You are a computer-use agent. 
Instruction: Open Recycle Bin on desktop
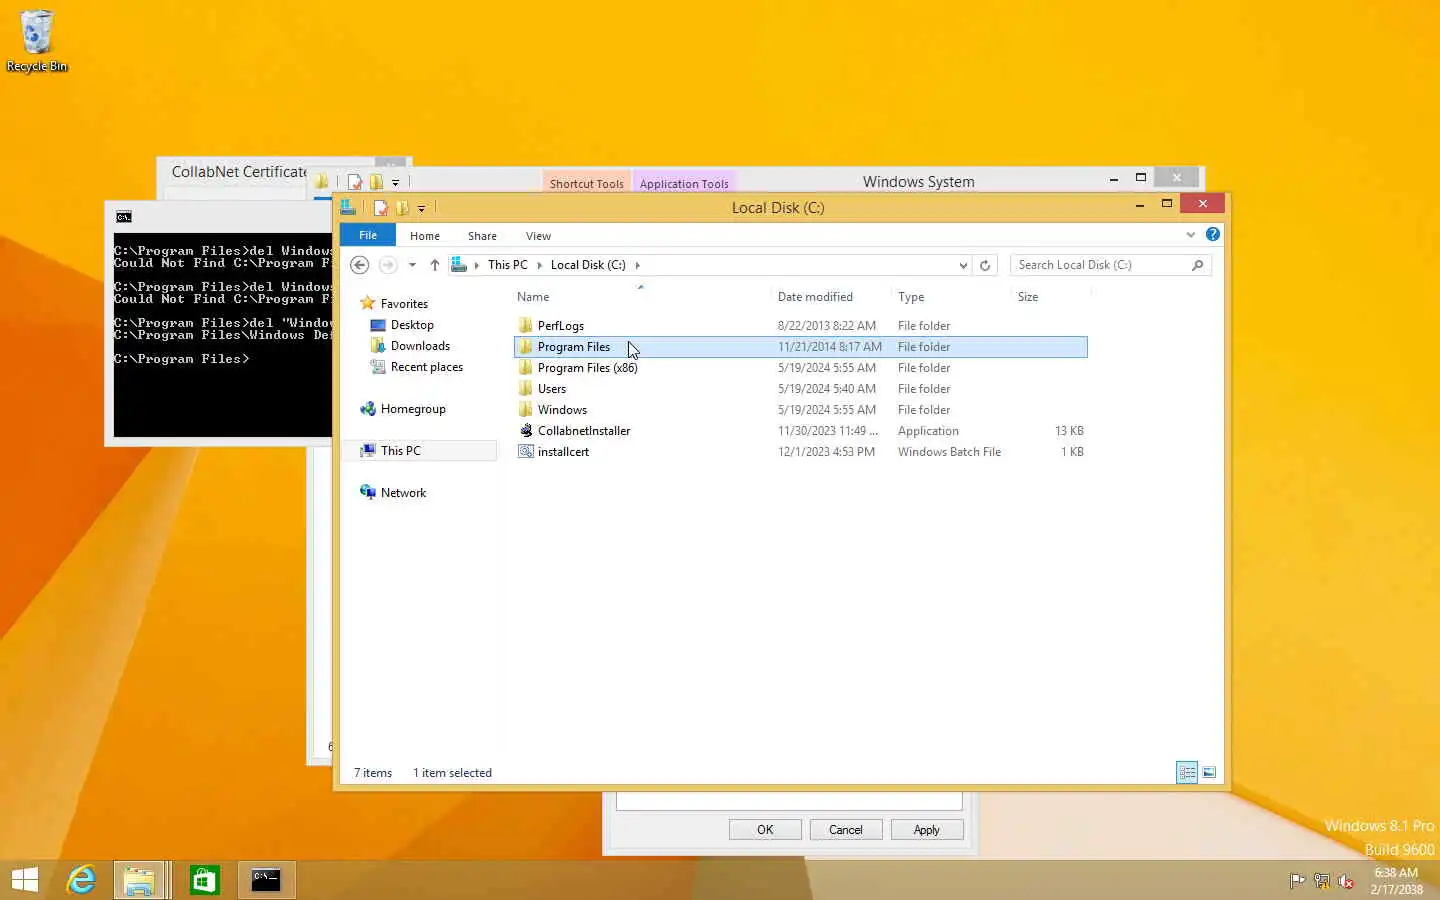click(37, 41)
